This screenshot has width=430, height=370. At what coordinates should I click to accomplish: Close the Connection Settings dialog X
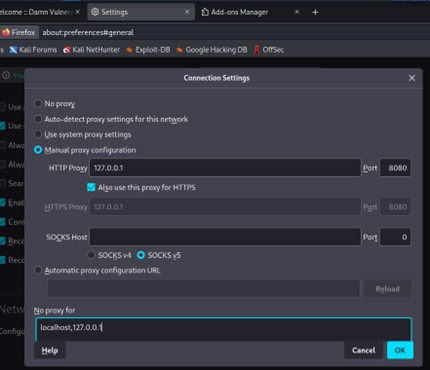coord(412,78)
